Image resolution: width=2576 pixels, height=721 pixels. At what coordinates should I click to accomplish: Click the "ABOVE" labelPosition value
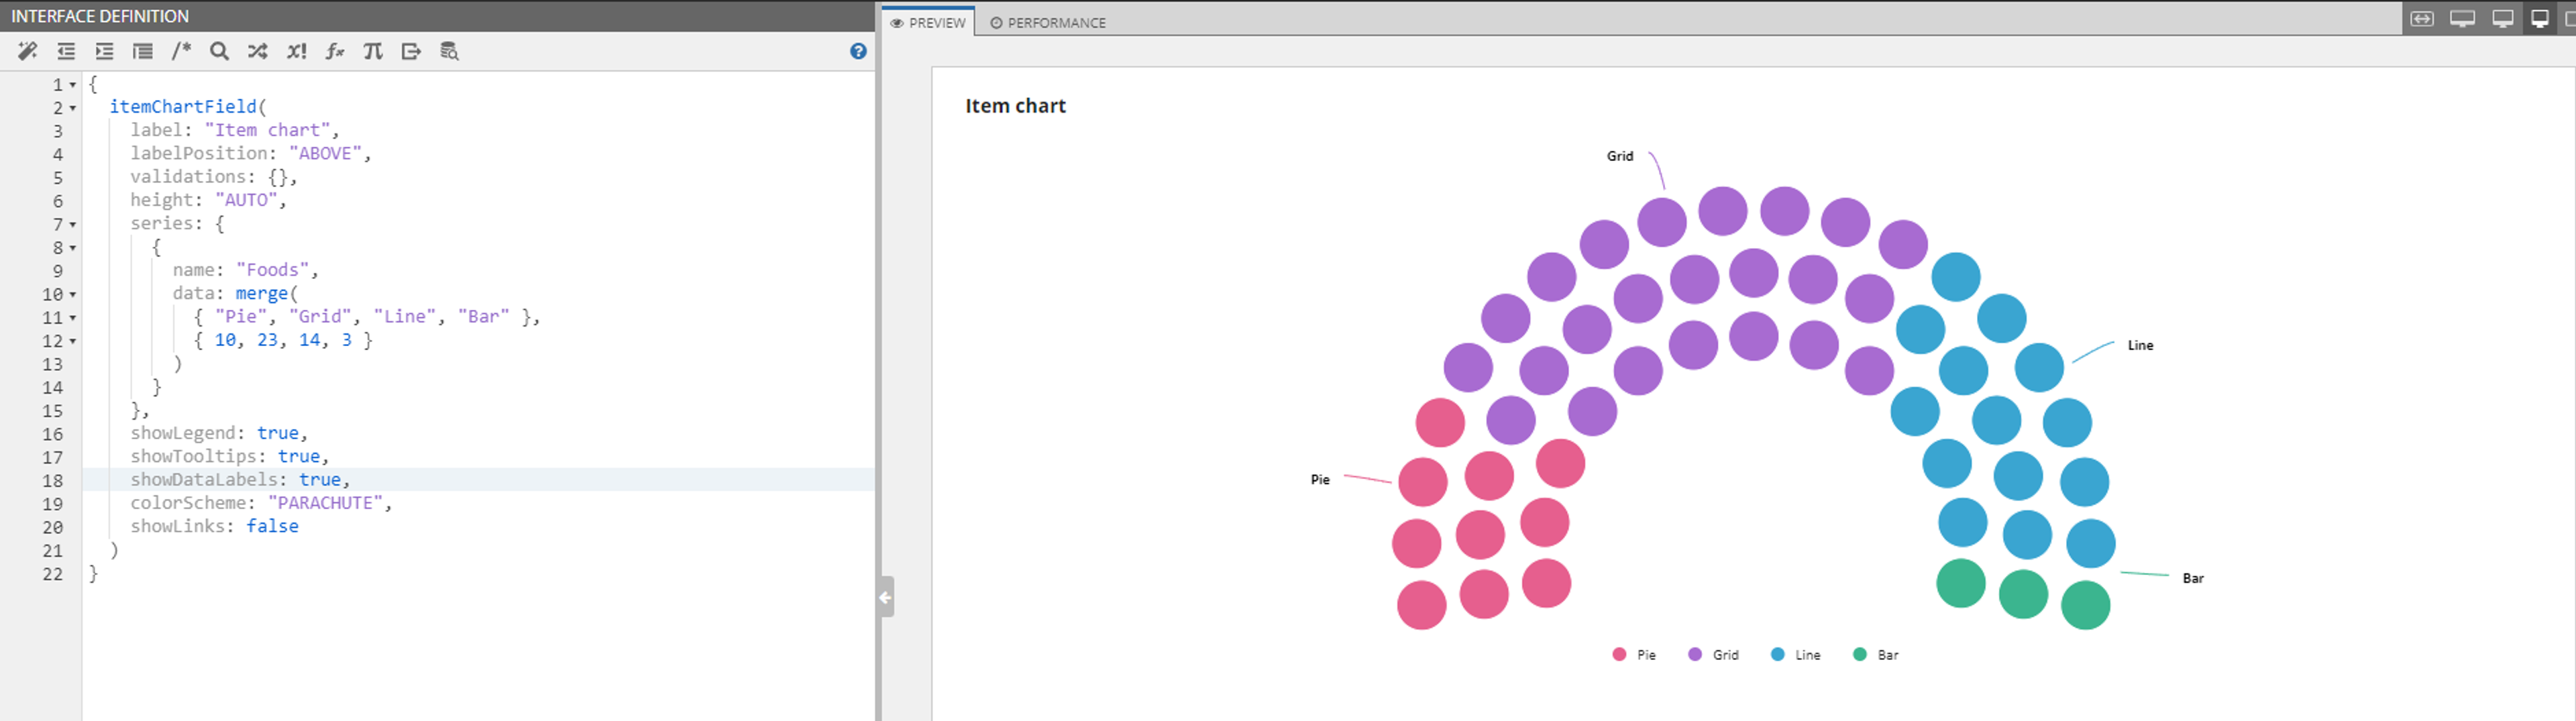pos(325,153)
